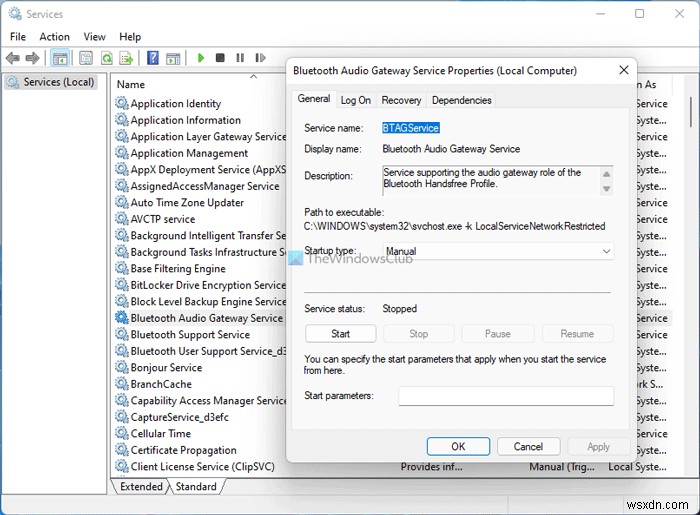Image resolution: width=700 pixels, height=515 pixels.
Task: Click the Name column header
Action: (131, 84)
